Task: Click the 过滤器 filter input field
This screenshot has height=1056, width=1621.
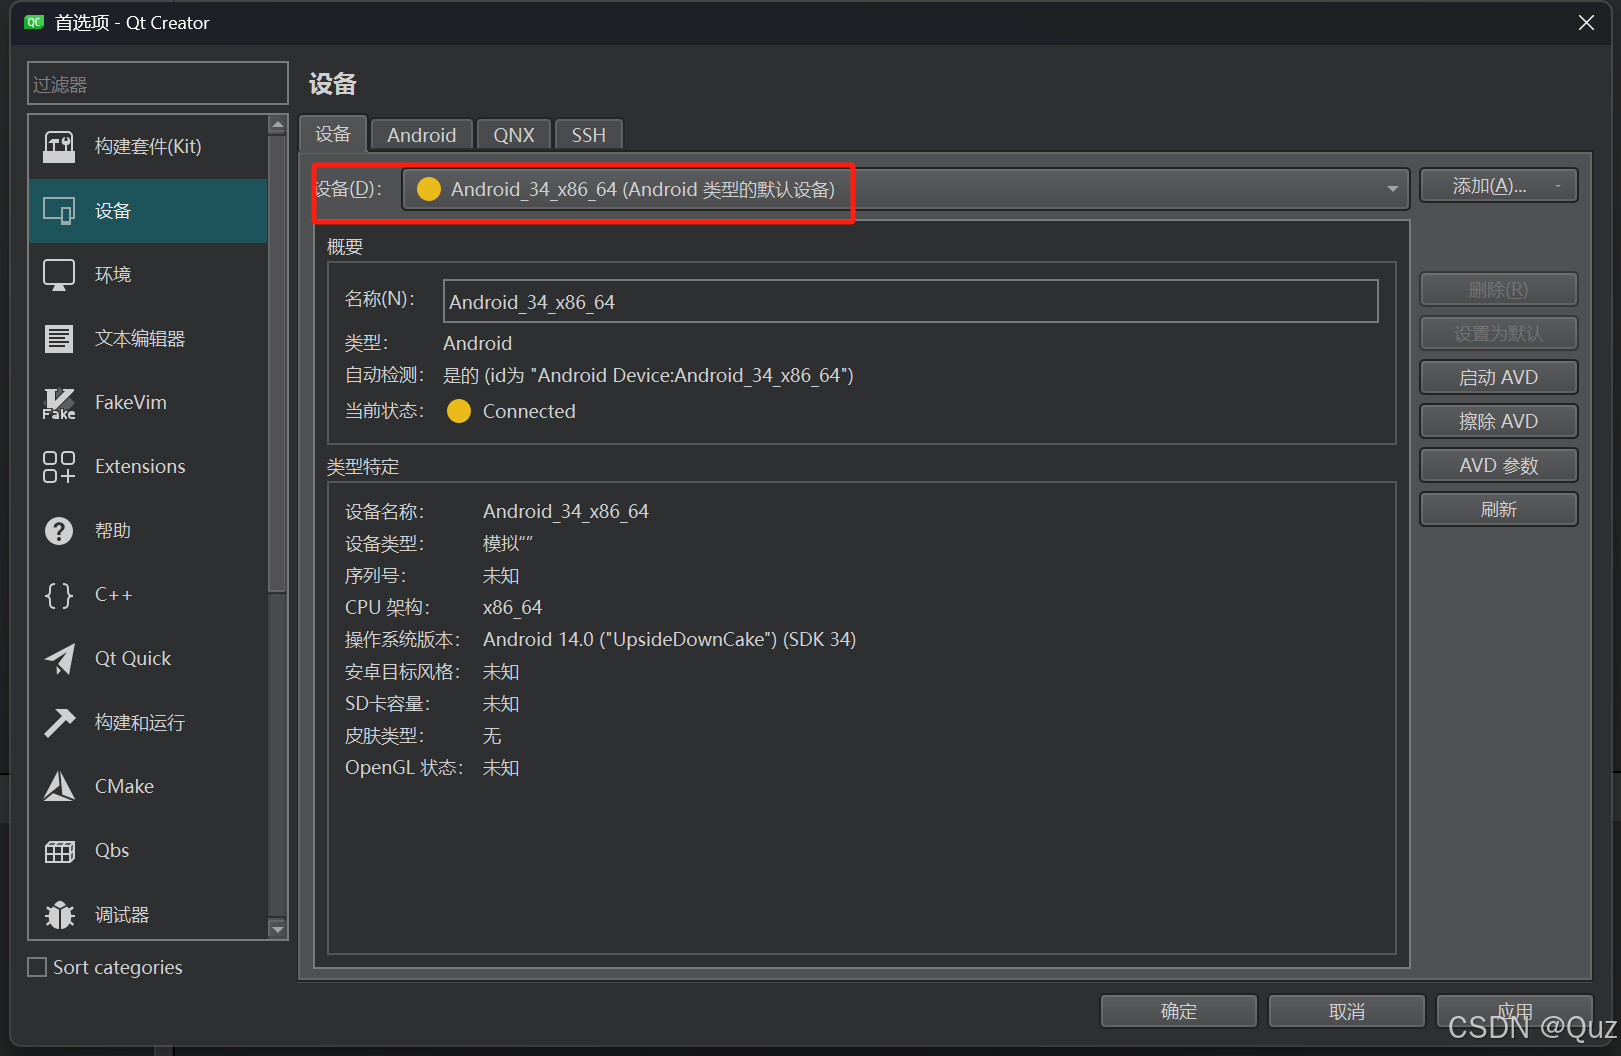Action: (157, 83)
